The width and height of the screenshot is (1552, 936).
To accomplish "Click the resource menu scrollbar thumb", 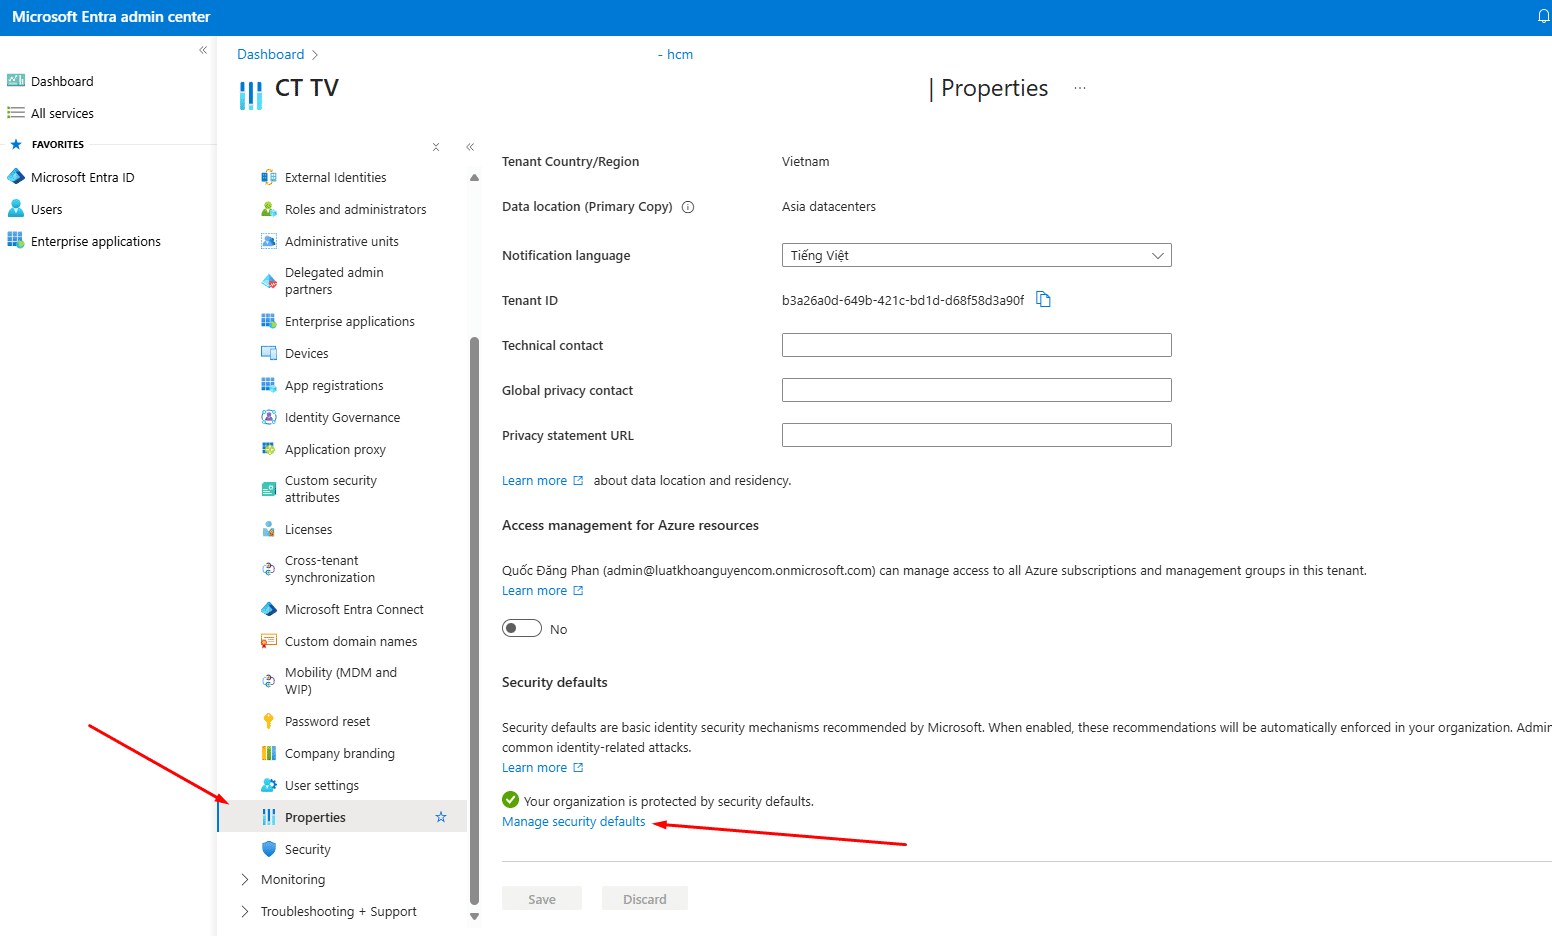I will point(474,620).
